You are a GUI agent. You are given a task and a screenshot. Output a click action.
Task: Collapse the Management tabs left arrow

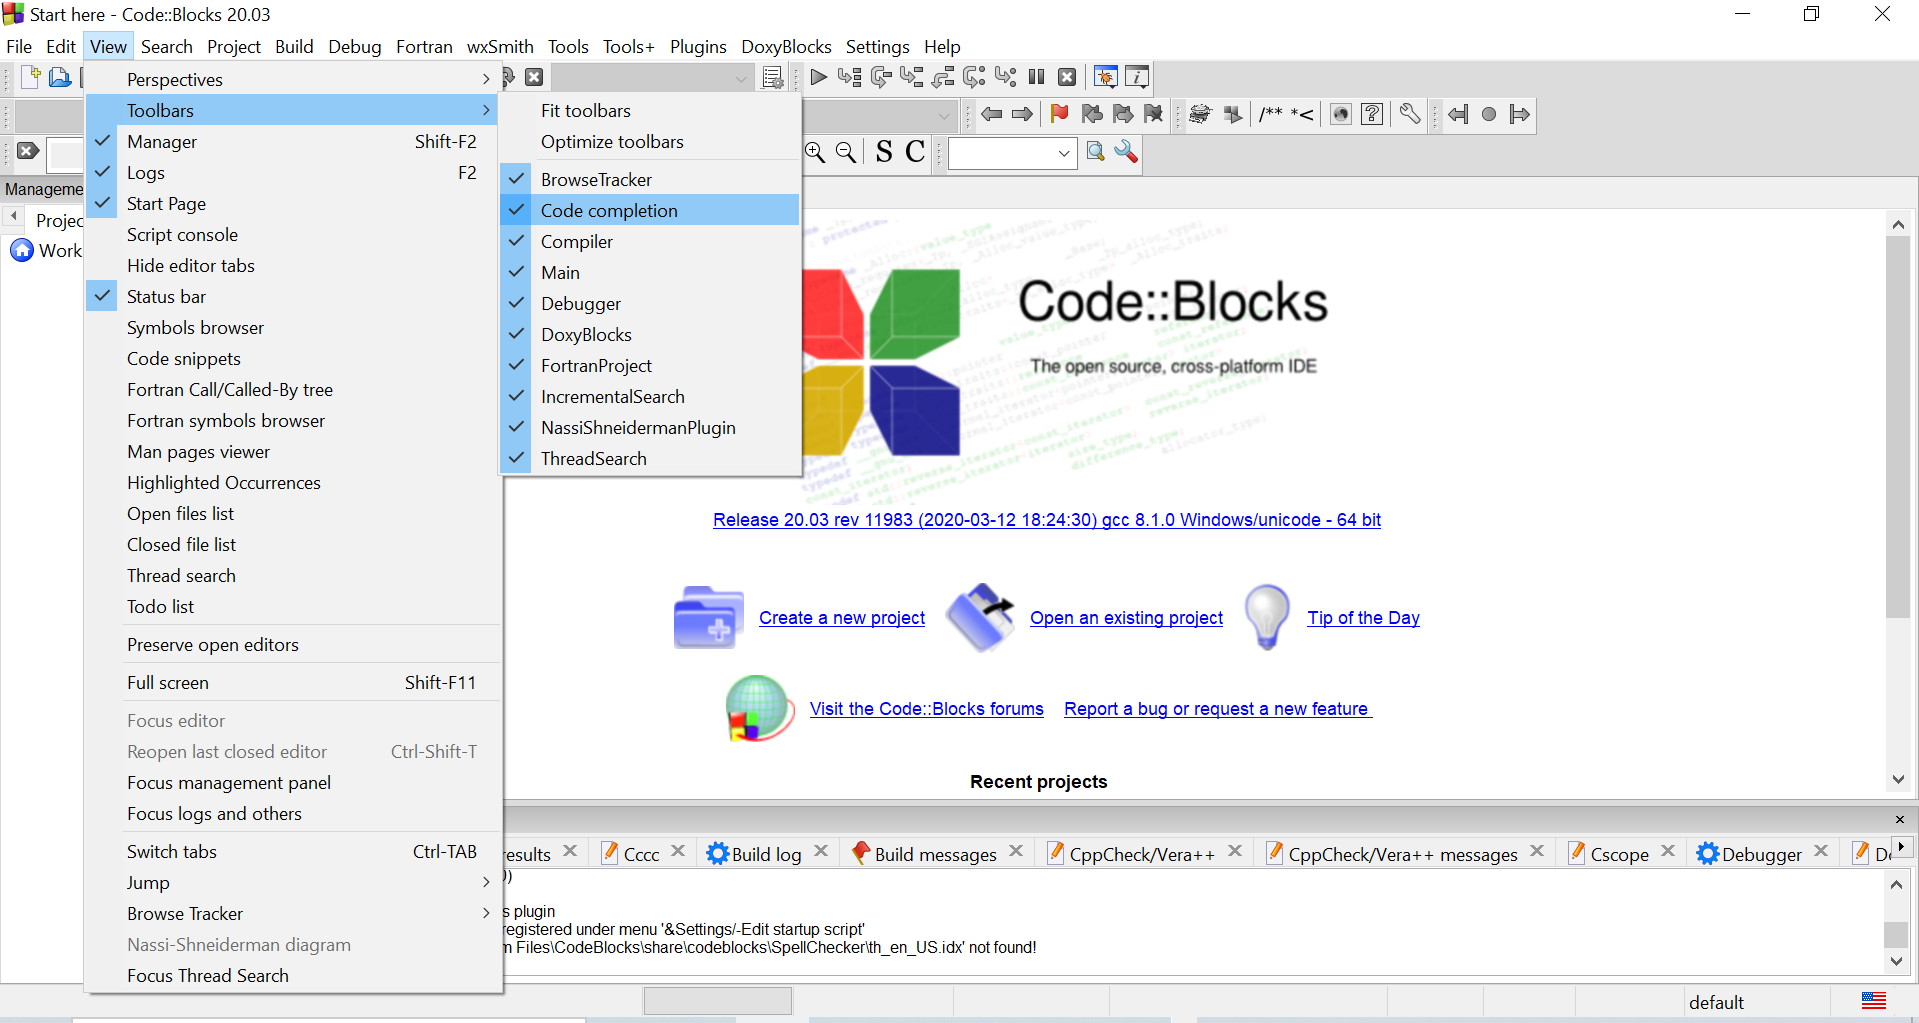(x=14, y=215)
